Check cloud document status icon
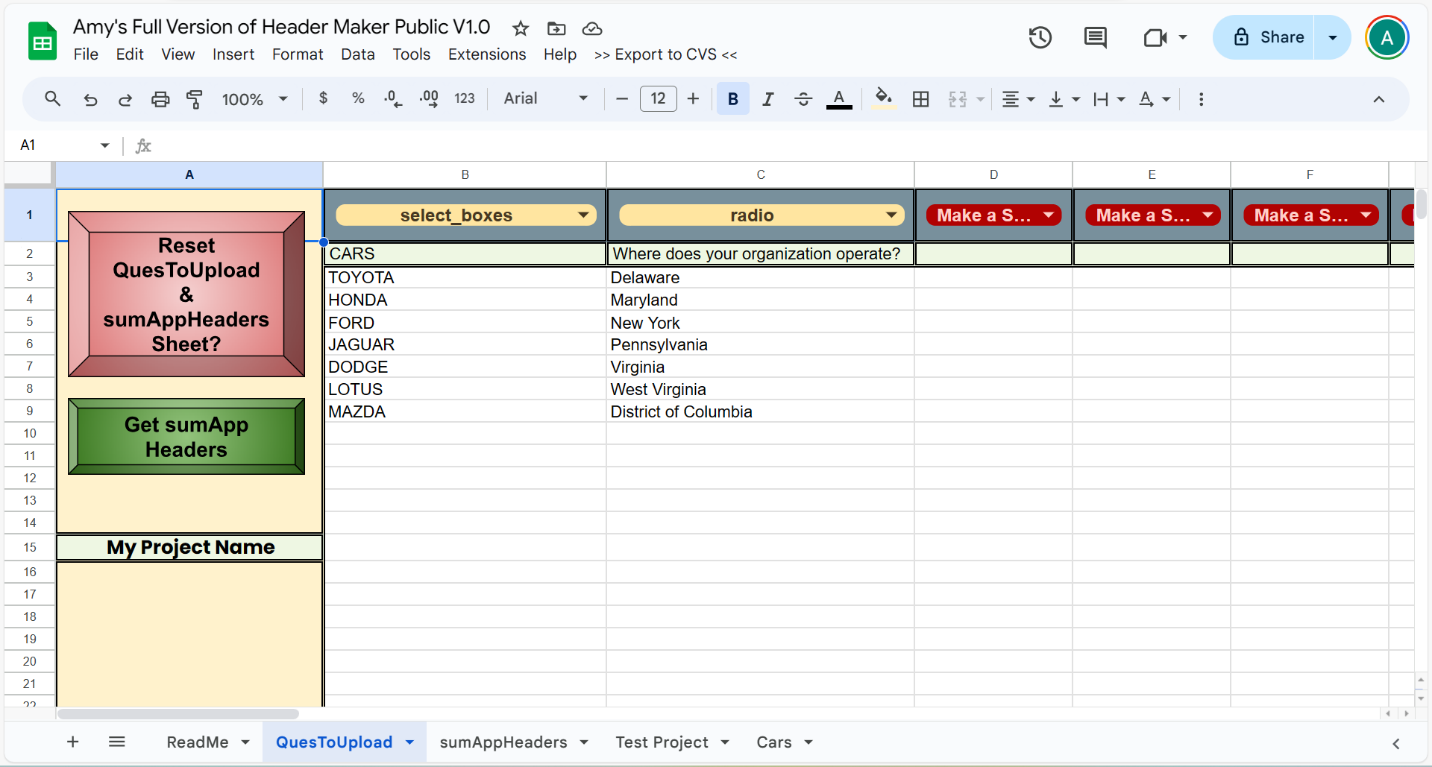The image size is (1432, 767). click(x=592, y=29)
